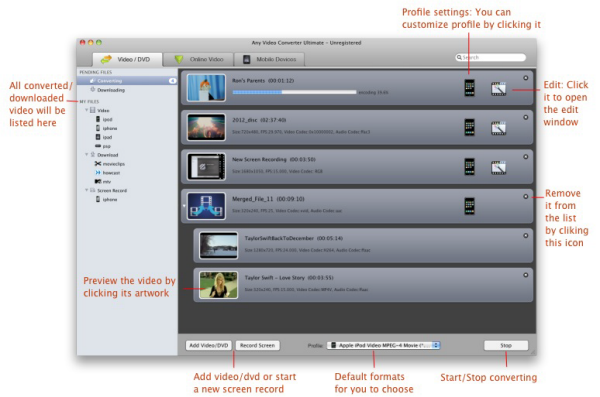Preview Taylor Swift - Love Story thumbnail
The height and width of the screenshot is (397, 600).
(x=218, y=285)
